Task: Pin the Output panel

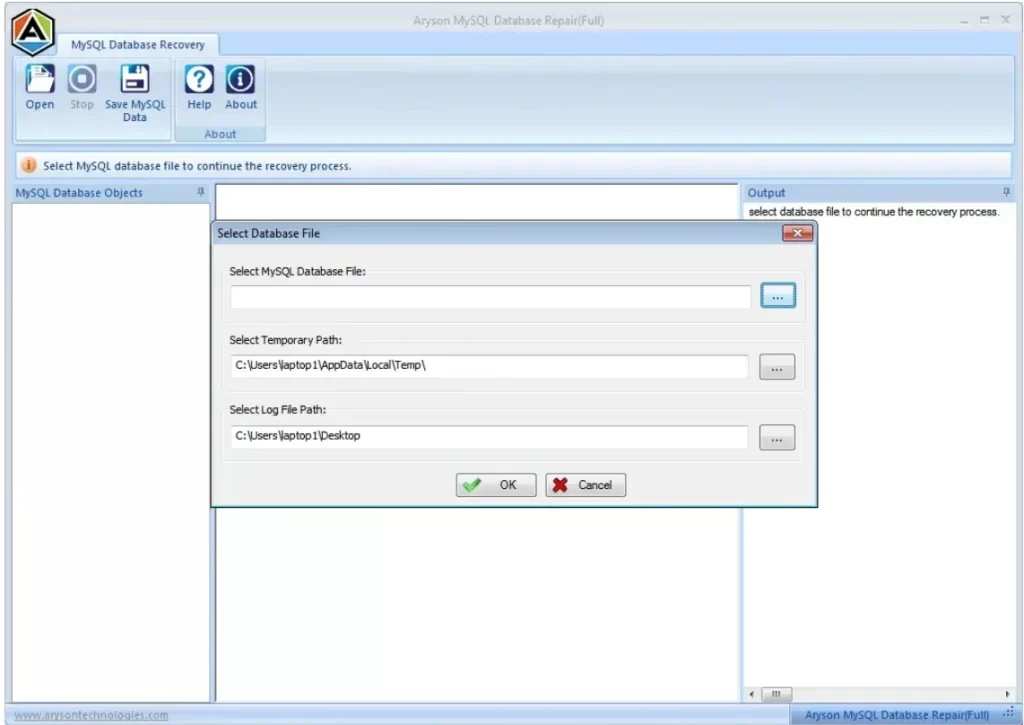Action: [x=1008, y=192]
